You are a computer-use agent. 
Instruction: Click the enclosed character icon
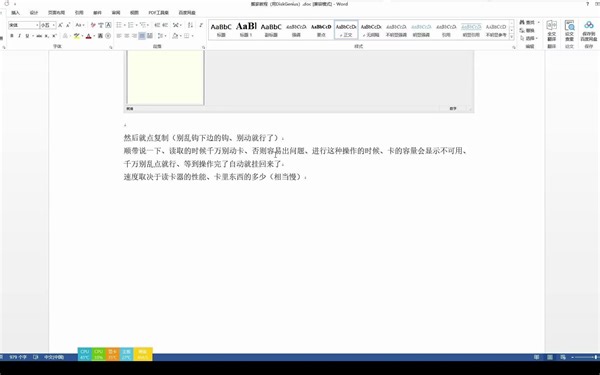(x=108, y=36)
